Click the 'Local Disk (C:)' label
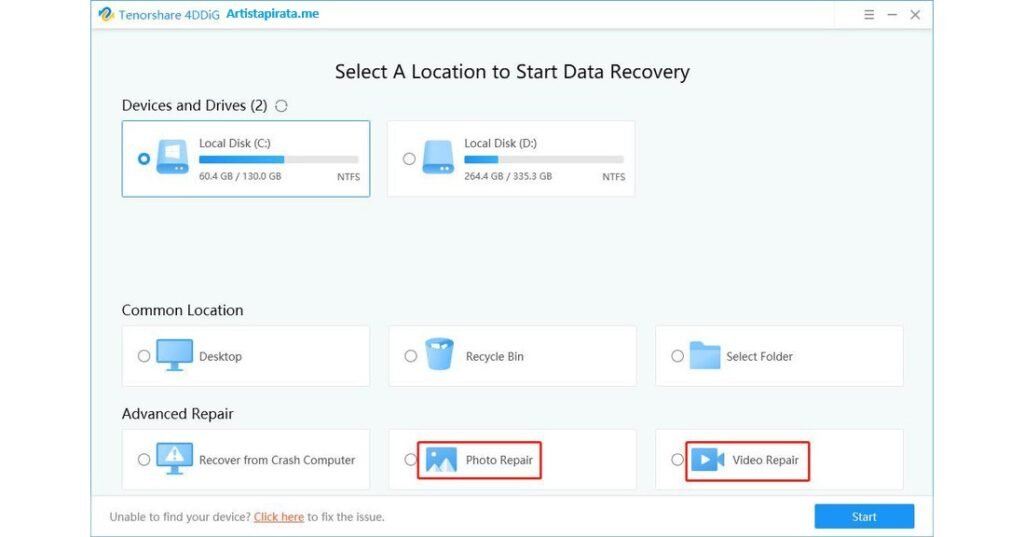The width and height of the screenshot is (1024, 537). pos(234,143)
